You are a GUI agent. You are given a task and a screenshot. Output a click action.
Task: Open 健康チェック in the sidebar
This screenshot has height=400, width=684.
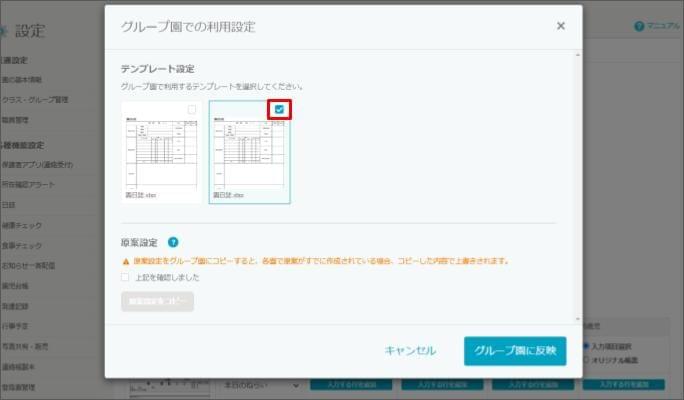22,225
